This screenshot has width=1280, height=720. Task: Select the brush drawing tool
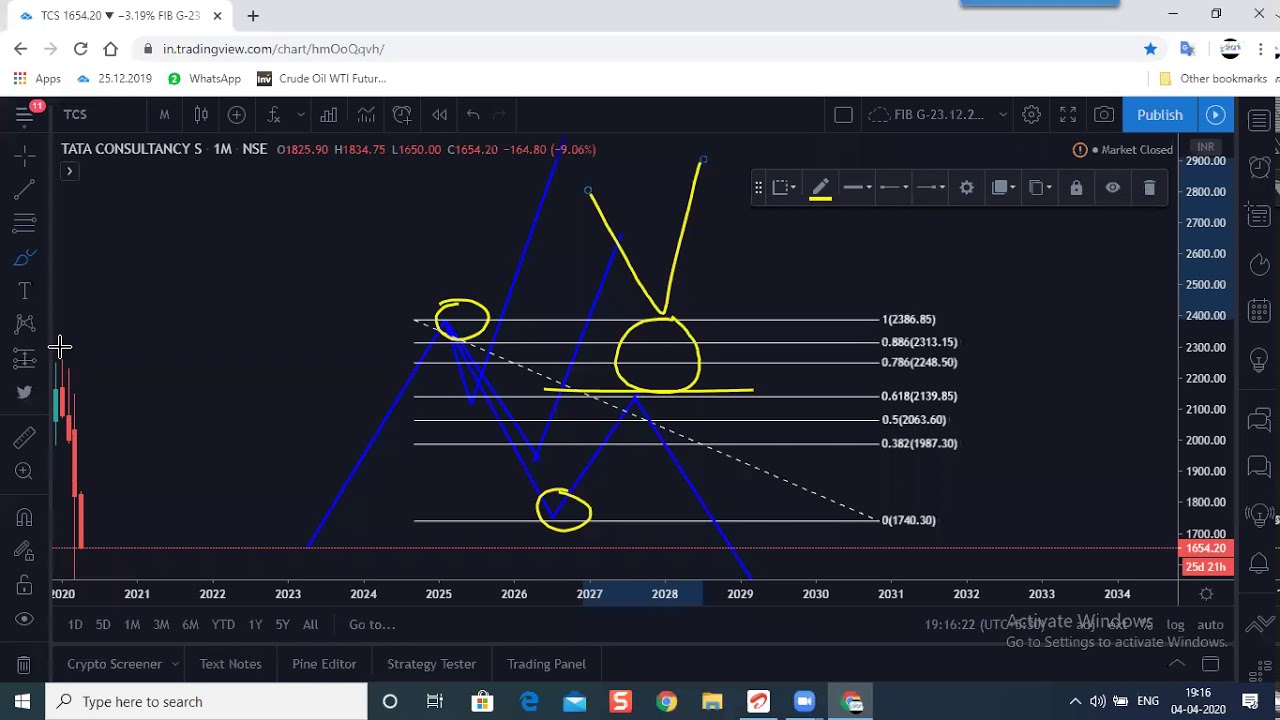[25, 257]
